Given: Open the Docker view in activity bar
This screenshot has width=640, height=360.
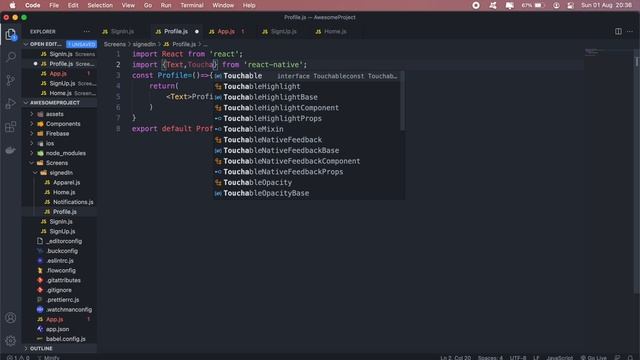Looking at the screenshot, I should 11,150.
